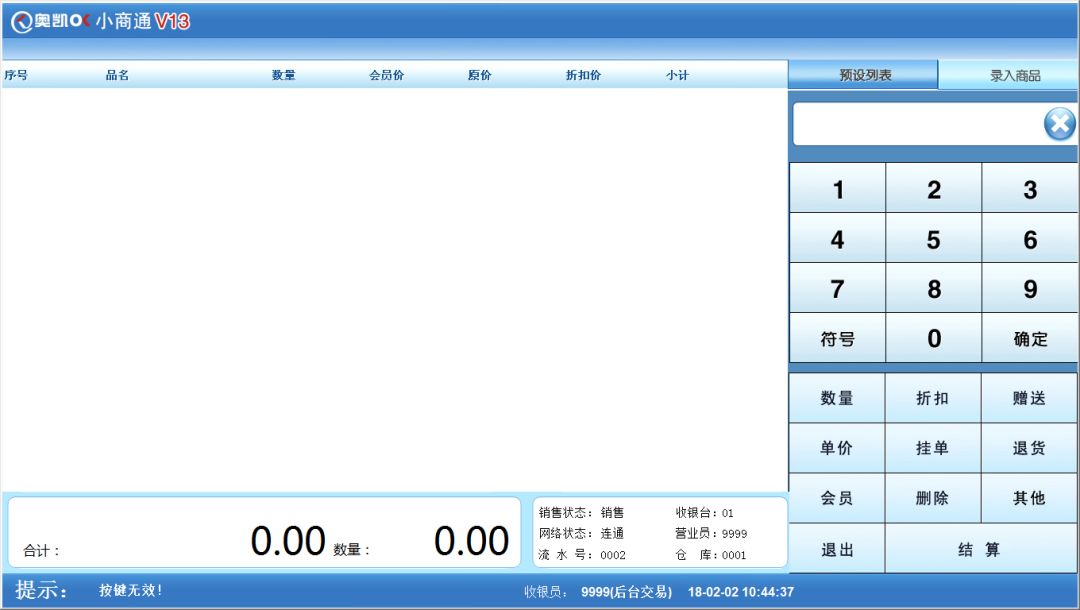
Task: Open member lookup via 会员
Action: (837, 498)
